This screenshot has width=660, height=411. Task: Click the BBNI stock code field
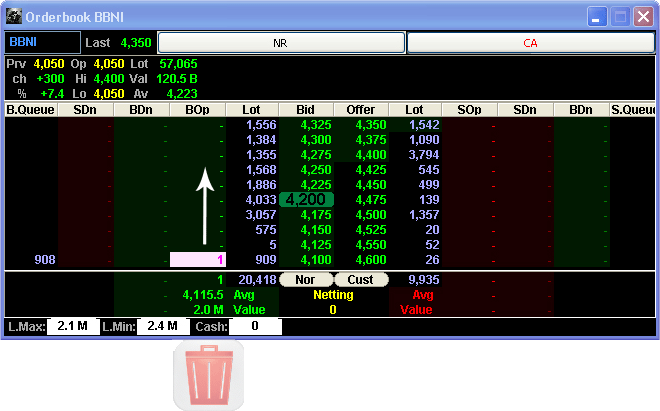tap(43, 43)
